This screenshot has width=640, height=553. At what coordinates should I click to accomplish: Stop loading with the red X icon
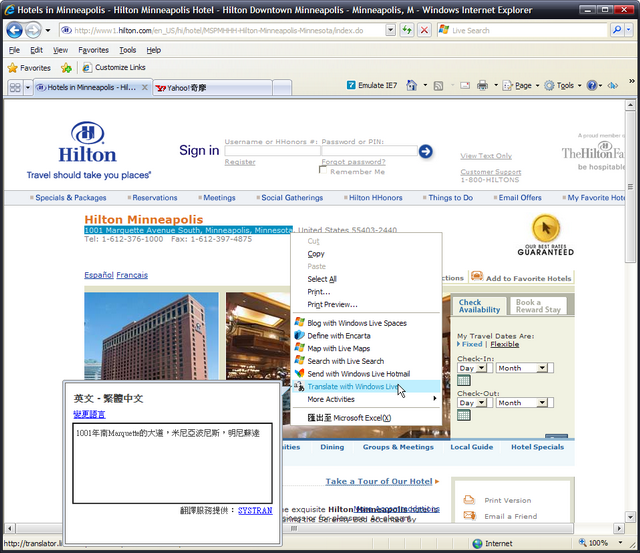[x=424, y=30]
